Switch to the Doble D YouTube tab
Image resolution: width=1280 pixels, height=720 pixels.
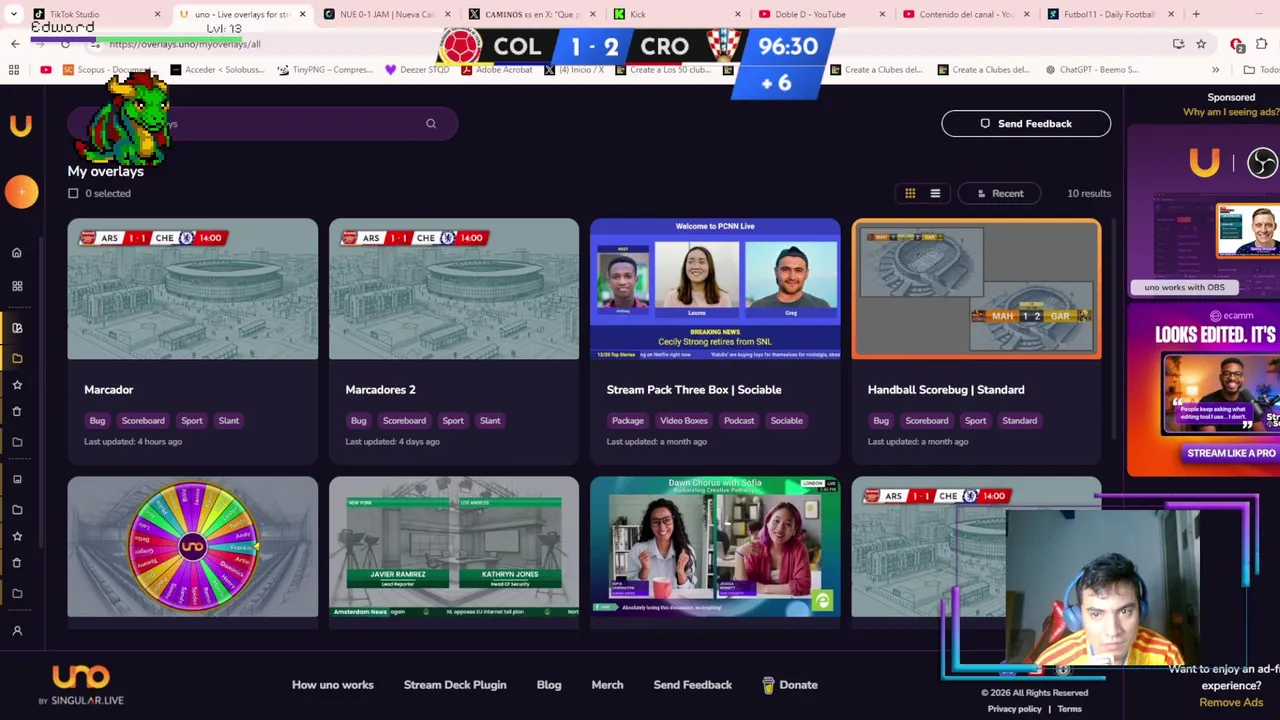click(820, 14)
